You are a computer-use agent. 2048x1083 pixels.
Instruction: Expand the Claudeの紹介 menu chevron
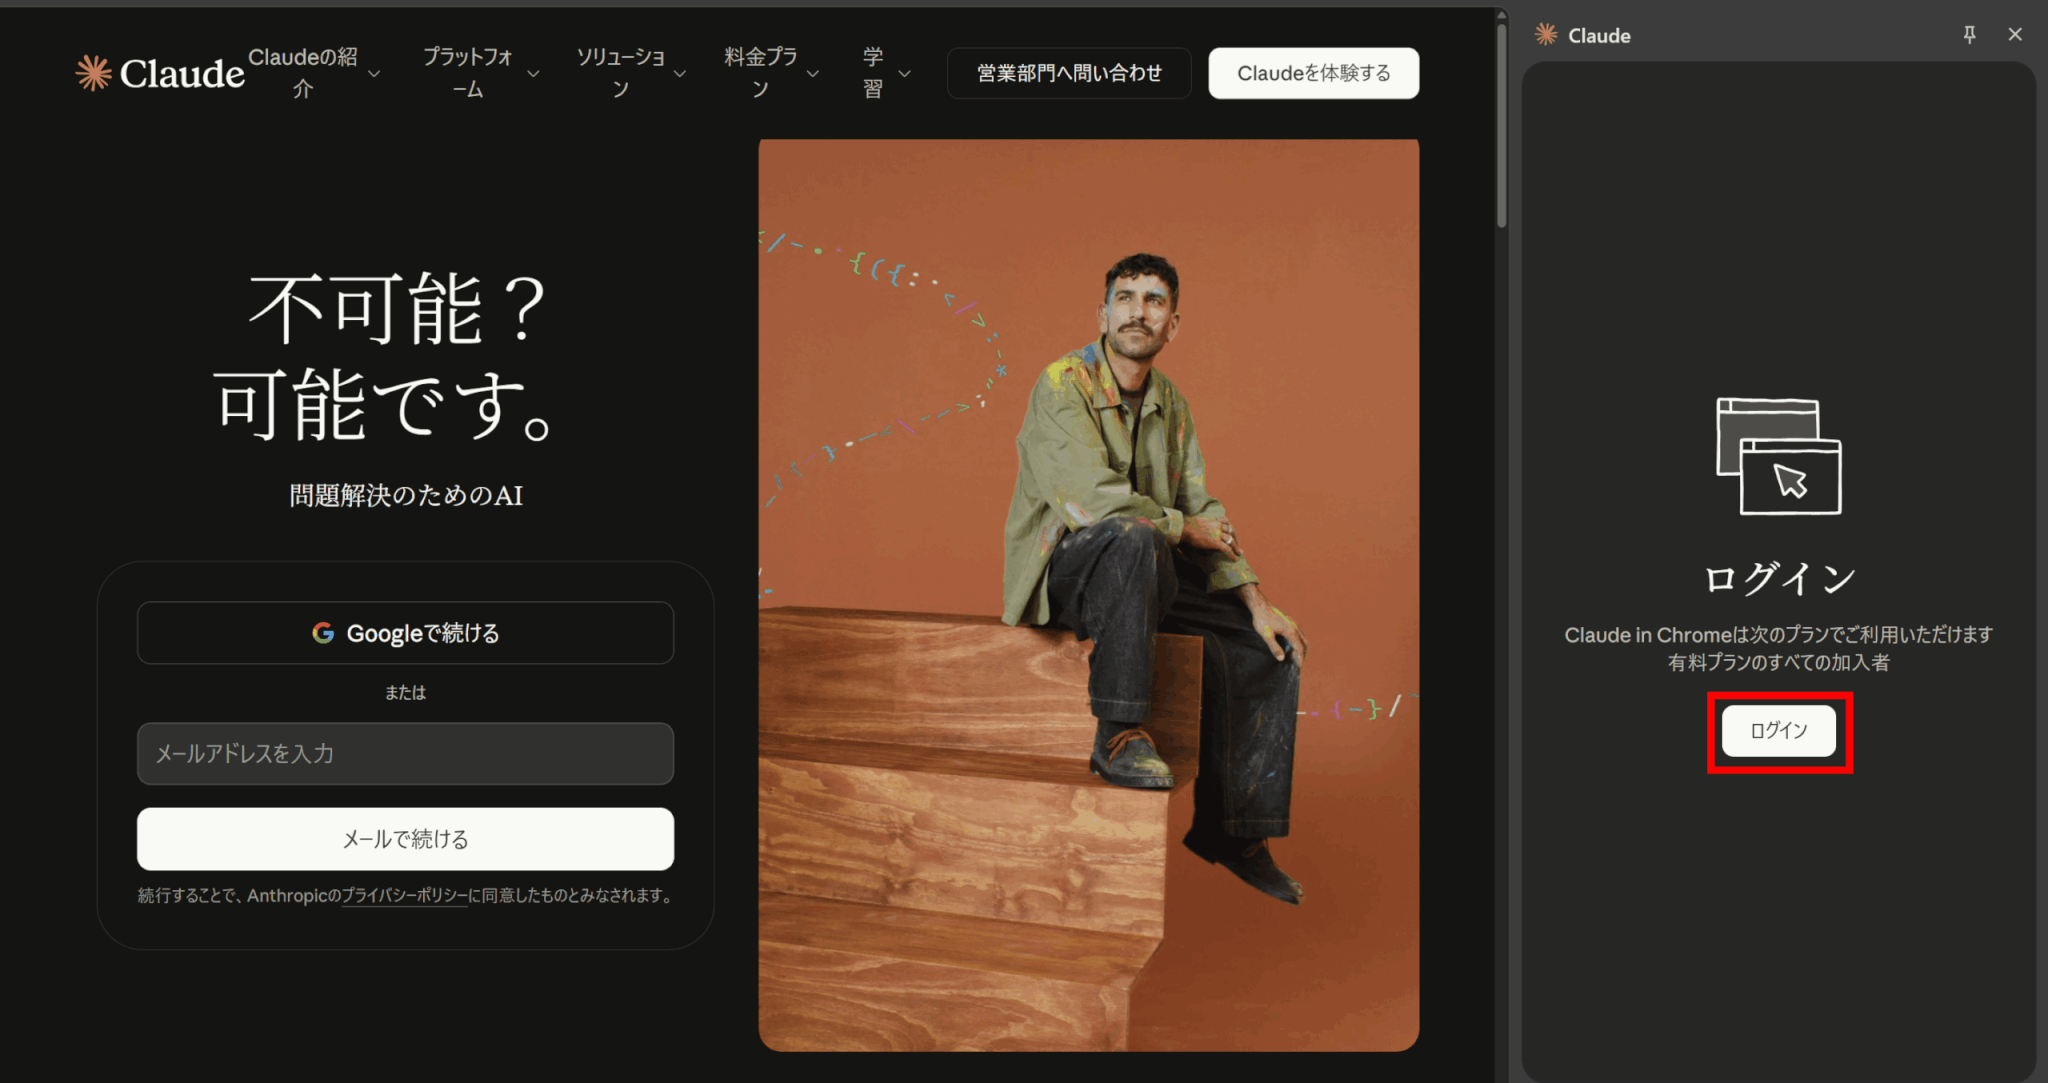click(374, 74)
